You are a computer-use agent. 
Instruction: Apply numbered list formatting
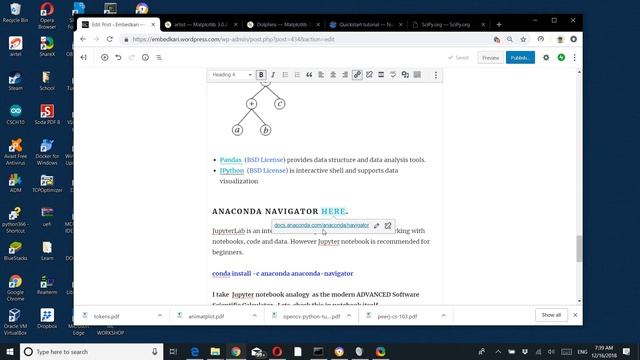pos(297,75)
